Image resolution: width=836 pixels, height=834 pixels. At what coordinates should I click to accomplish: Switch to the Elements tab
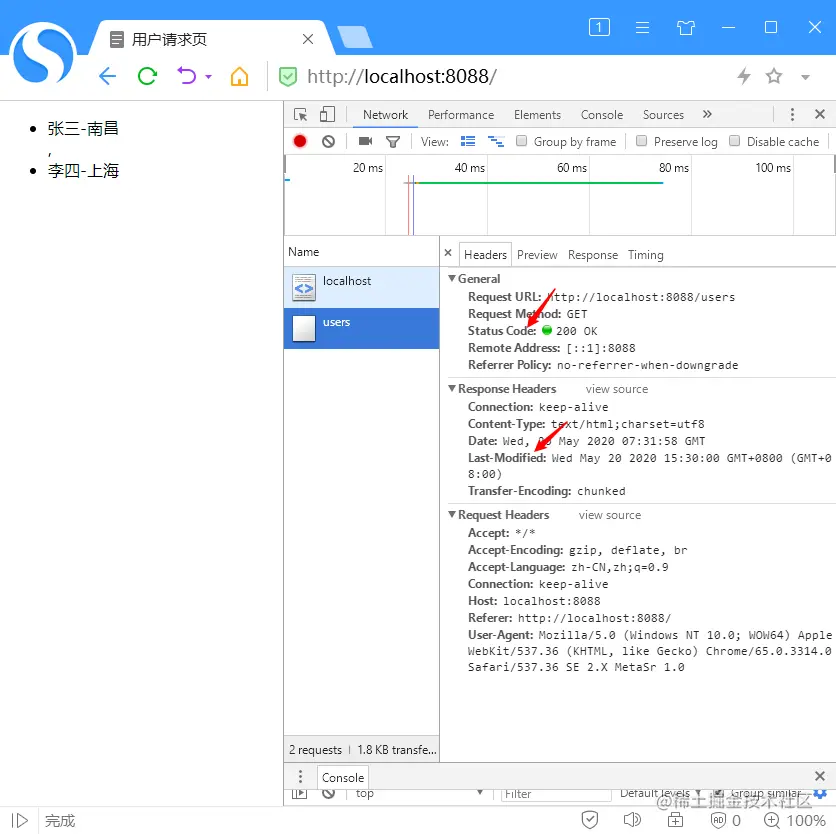537,115
